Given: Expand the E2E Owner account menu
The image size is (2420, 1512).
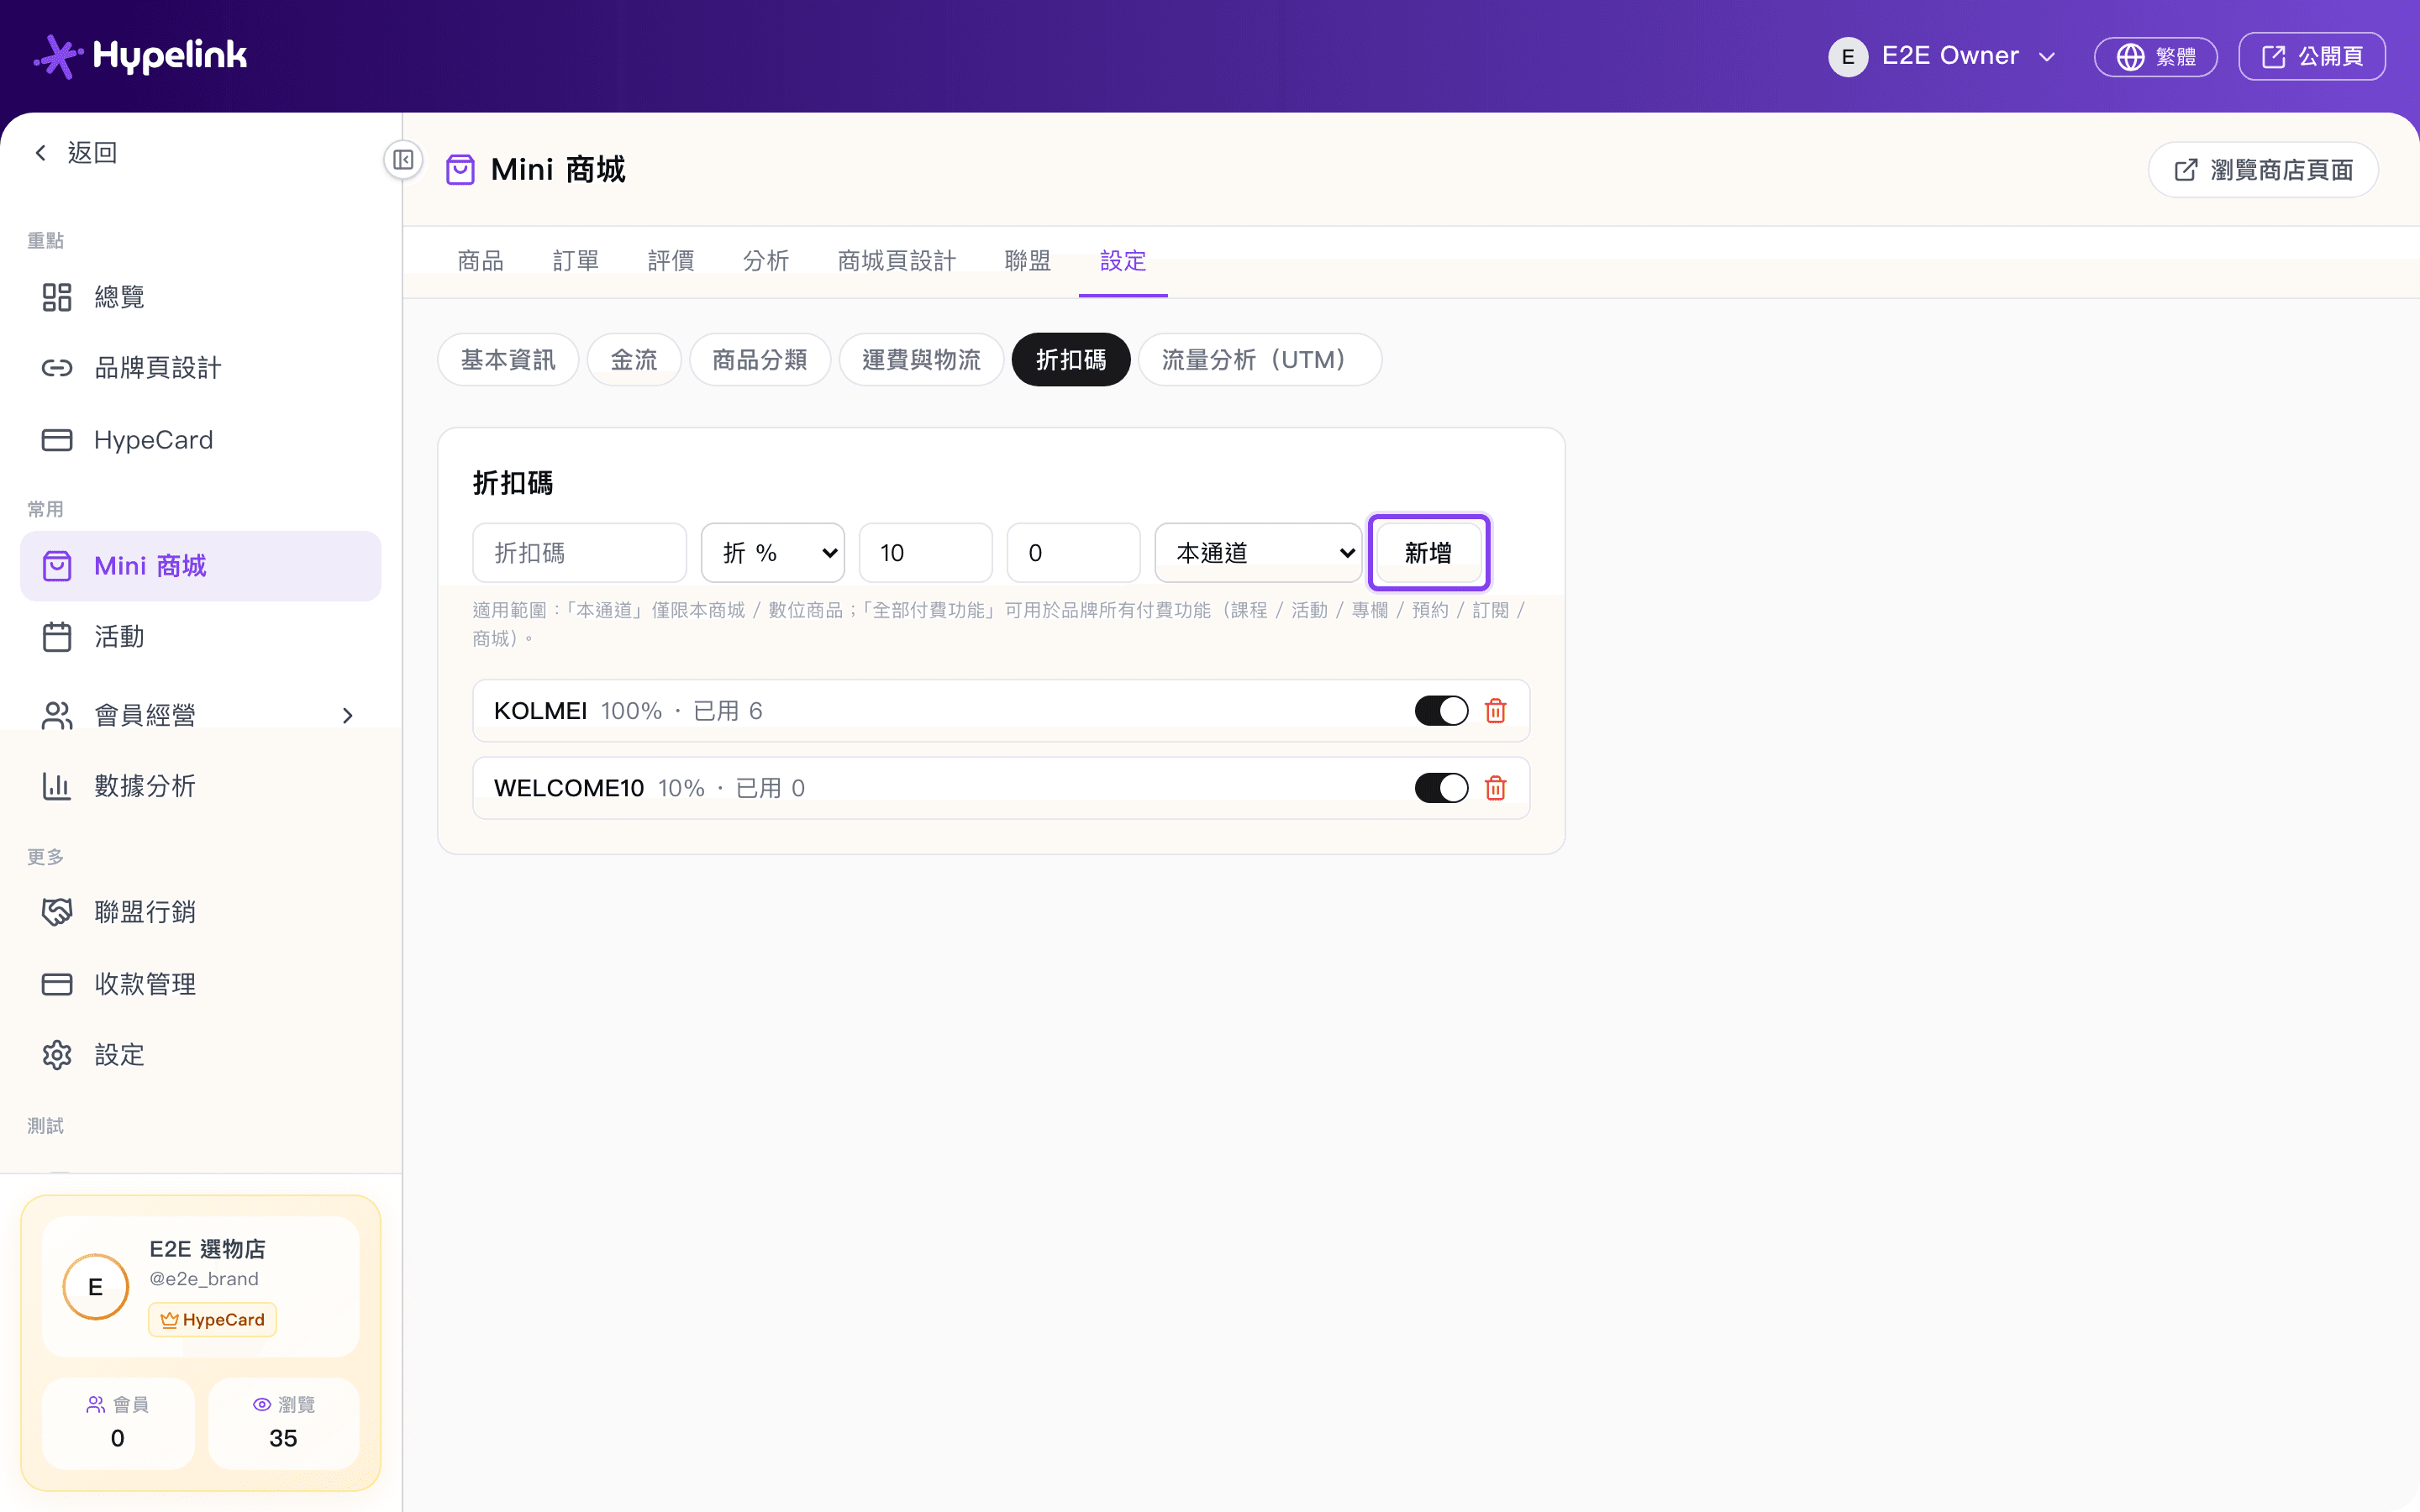Looking at the screenshot, I should [x=1942, y=56].
